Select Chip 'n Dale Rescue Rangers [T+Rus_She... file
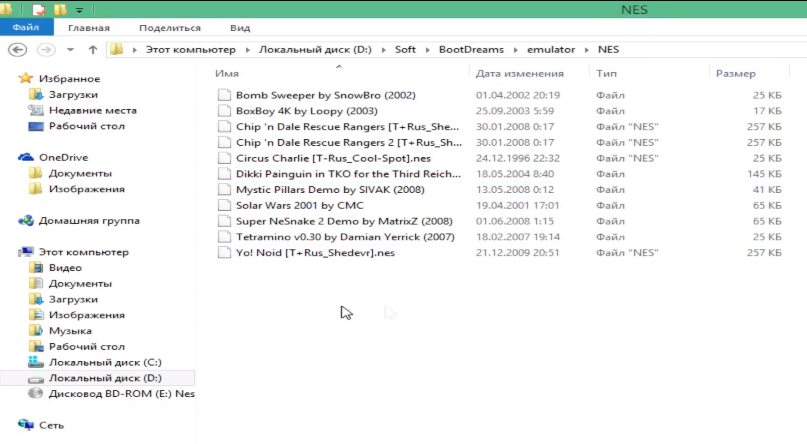 click(x=347, y=127)
